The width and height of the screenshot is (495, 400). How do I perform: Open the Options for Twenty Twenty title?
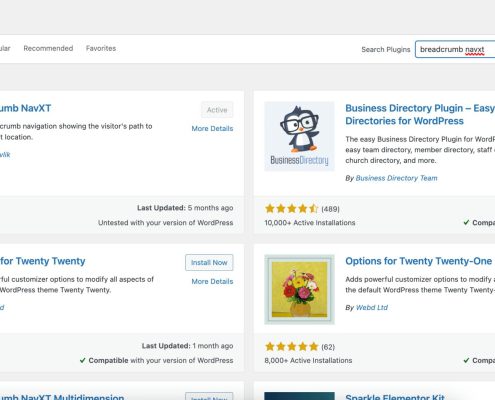[43, 261]
